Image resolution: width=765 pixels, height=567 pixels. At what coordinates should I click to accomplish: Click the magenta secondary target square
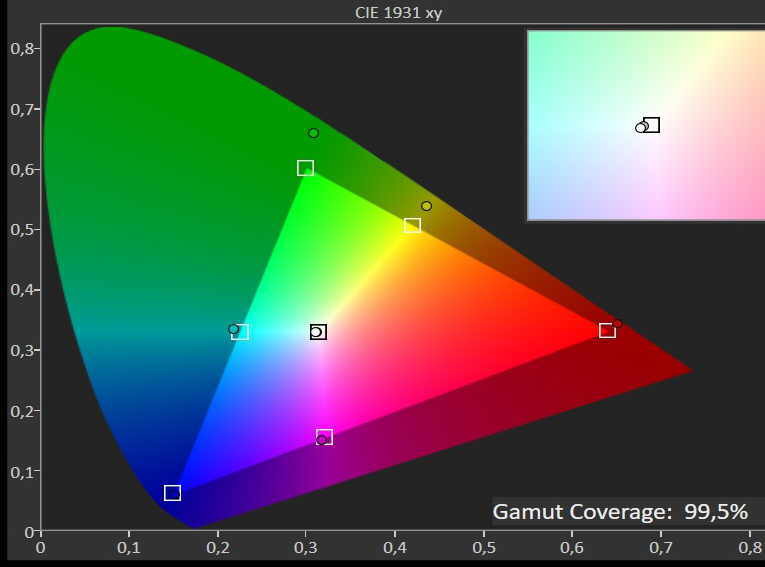(x=325, y=437)
